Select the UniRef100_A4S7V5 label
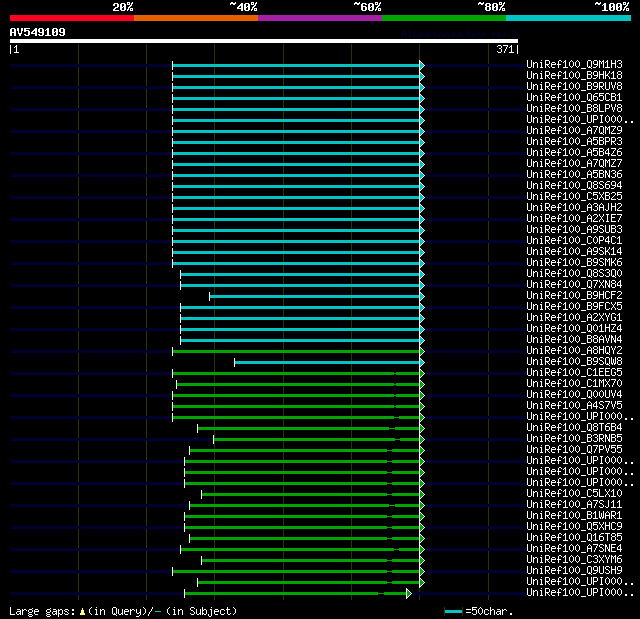 (x=574, y=406)
